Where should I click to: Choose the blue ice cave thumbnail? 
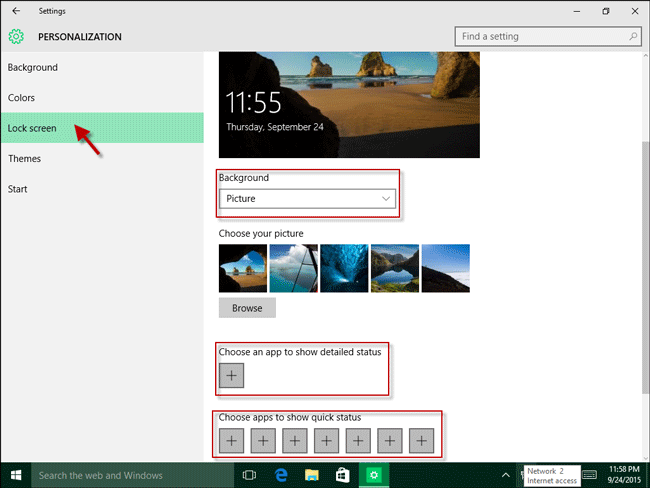pyautogui.click(x=344, y=268)
